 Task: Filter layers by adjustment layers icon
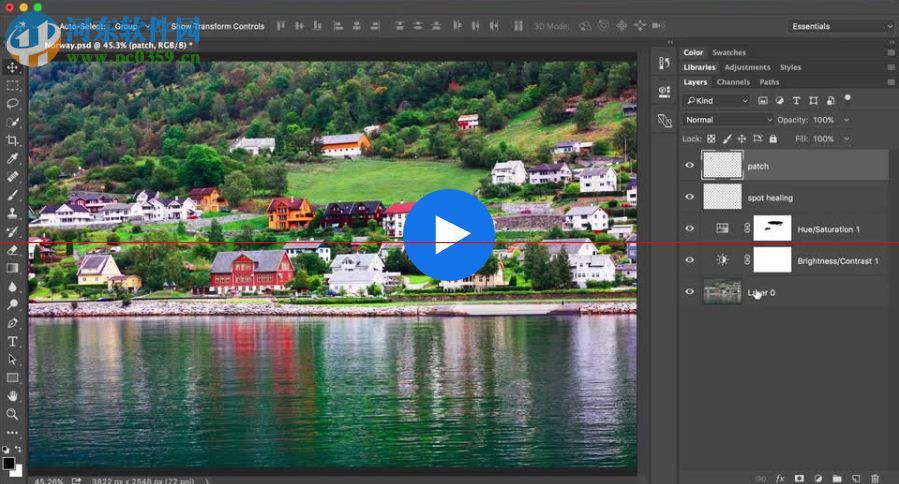[x=779, y=100]
